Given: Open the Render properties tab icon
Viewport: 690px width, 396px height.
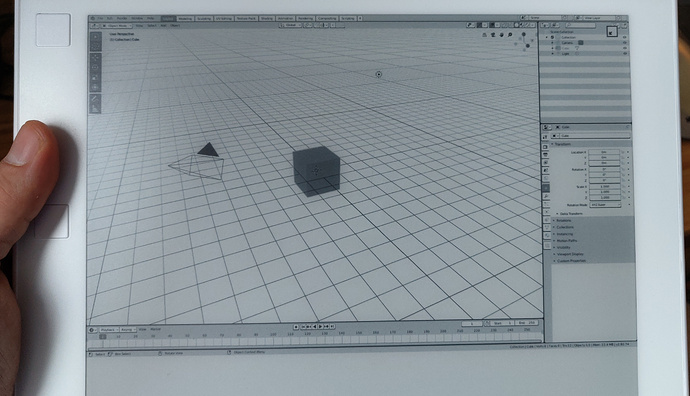Looking at the screenshot, I should [x=546, y=147].
